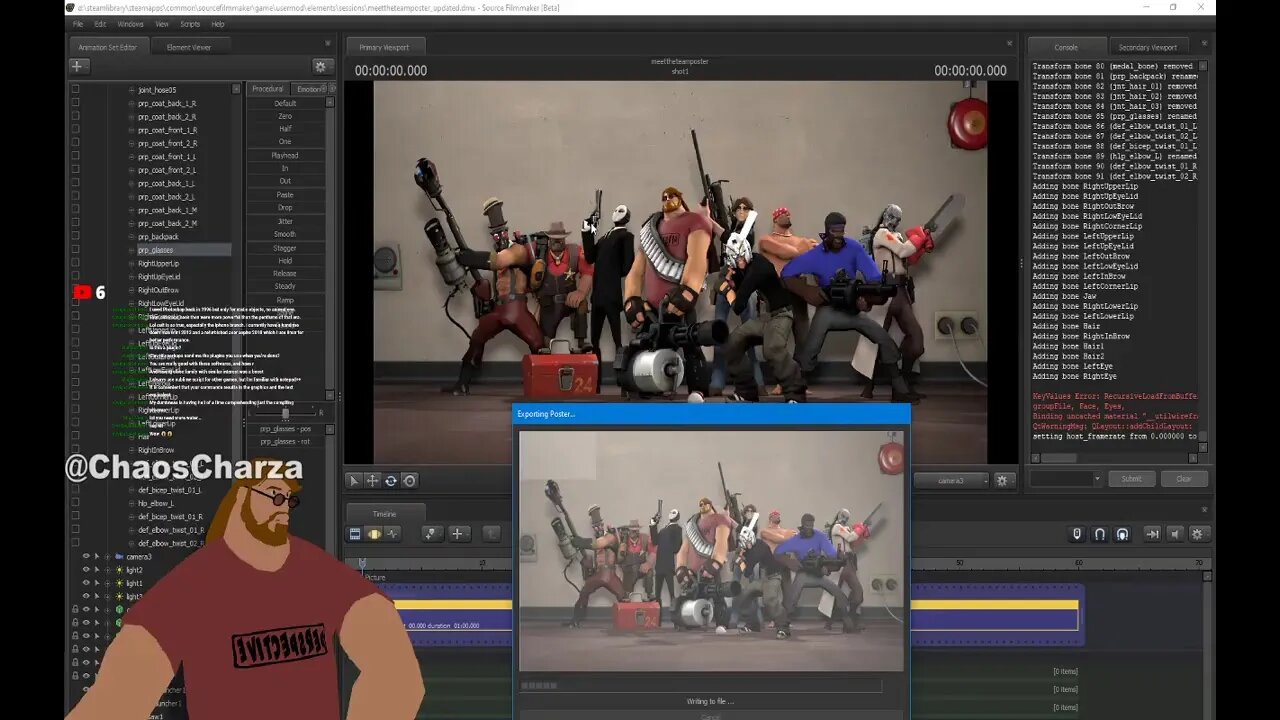Apply the Default procedural preset
Viewport: 1280px width, 720px height.
[x=285, y=103]
